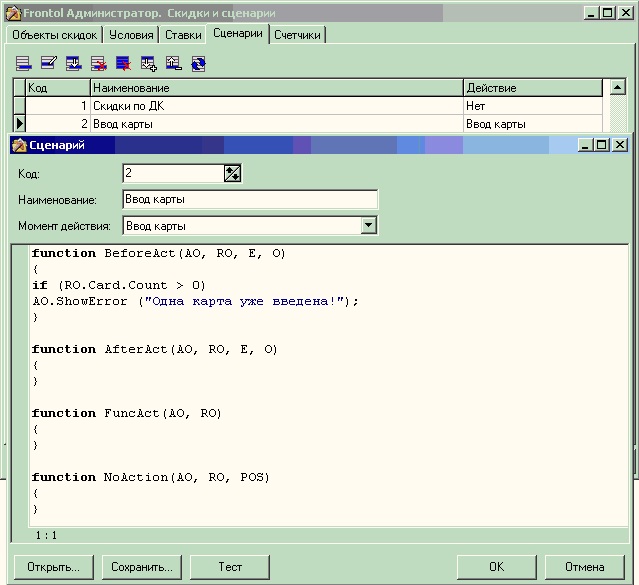Click the delete record red-cross icon

tap(99, 63)
